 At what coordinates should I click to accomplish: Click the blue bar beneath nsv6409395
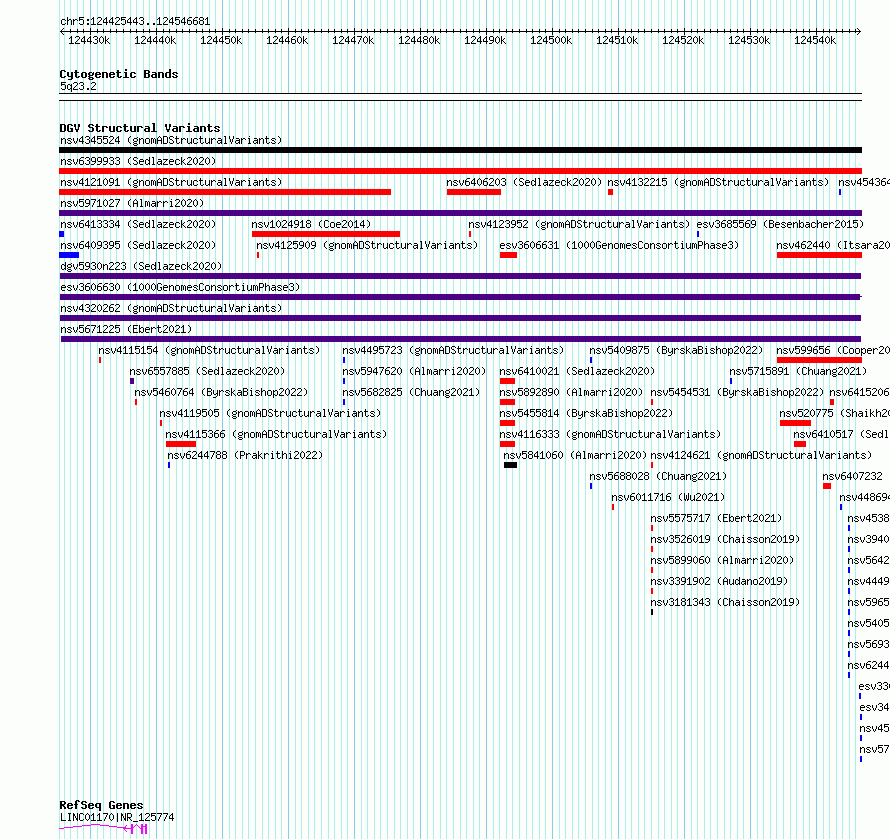(69, 255)
